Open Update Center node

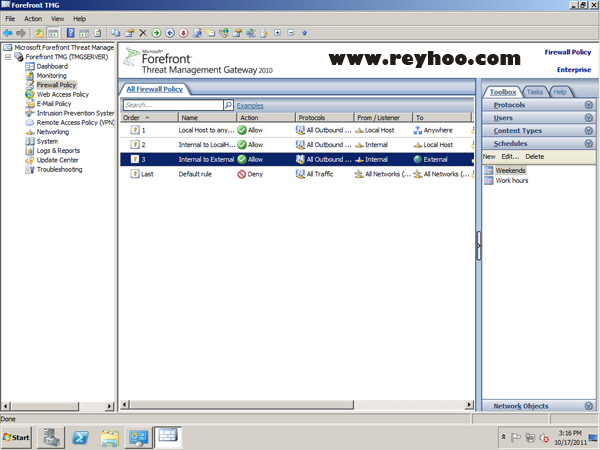(x=57, y=160)
